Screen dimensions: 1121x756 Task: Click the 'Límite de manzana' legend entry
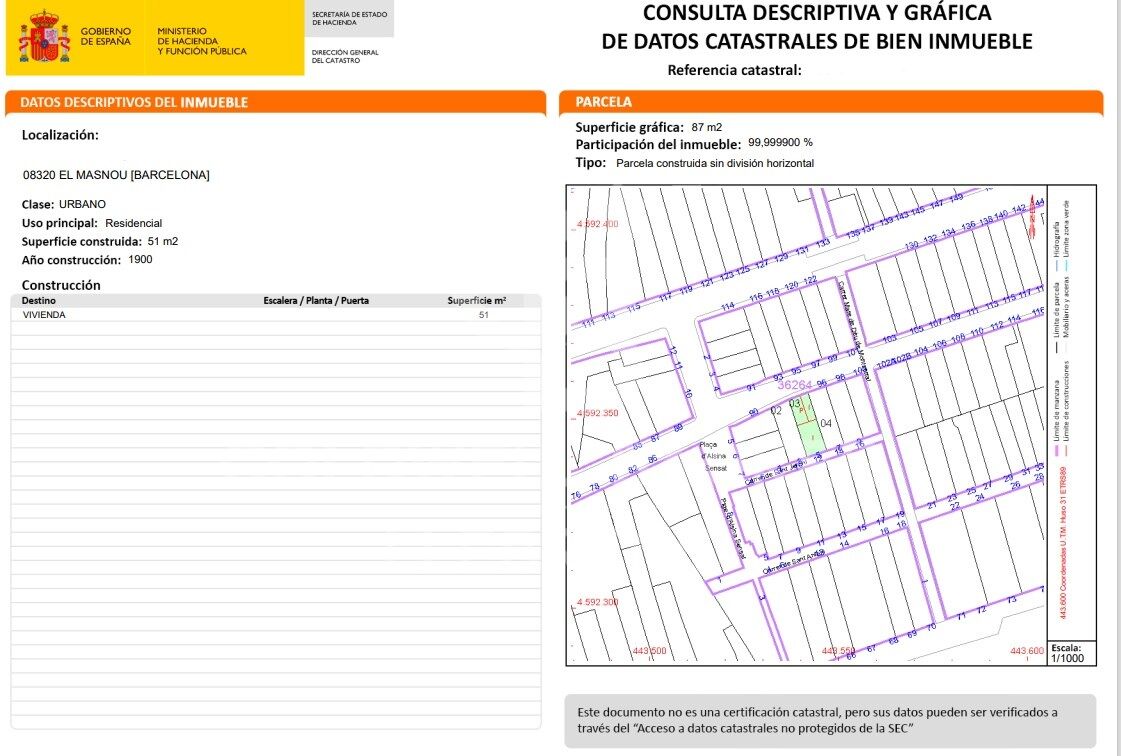click(1057, 410)
